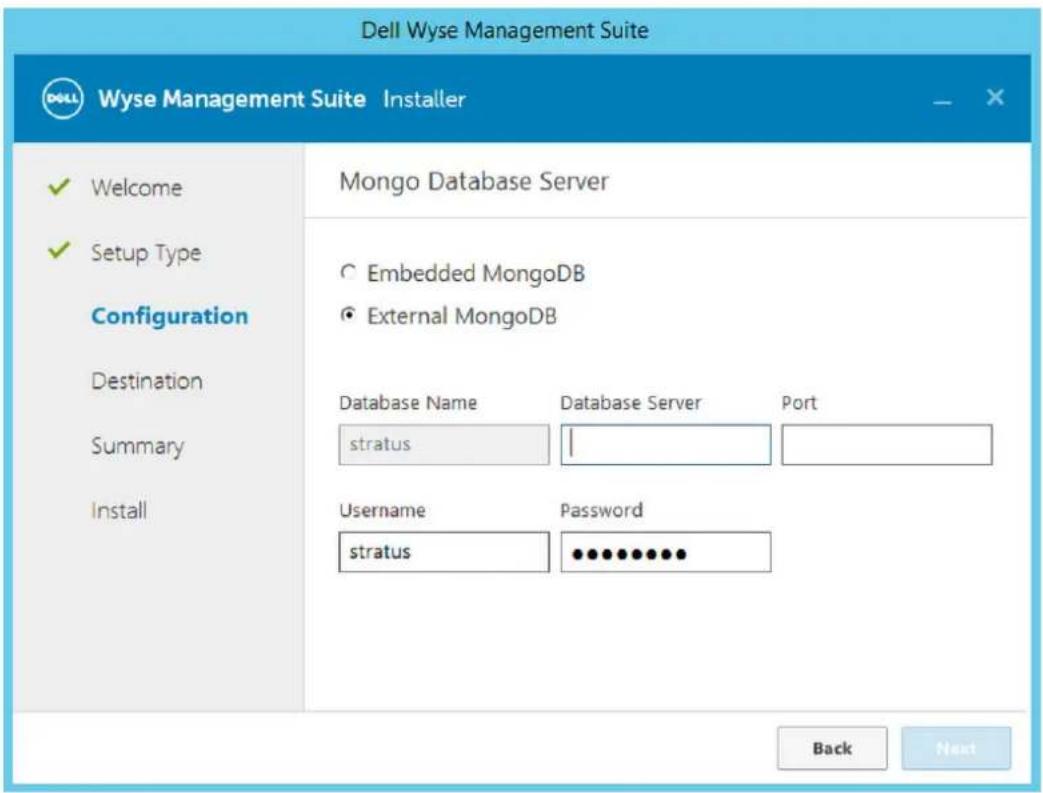Close the Wyse Management Suite installer
Viewport: 1043px width, 793px height.
click(x=995, y=97)
